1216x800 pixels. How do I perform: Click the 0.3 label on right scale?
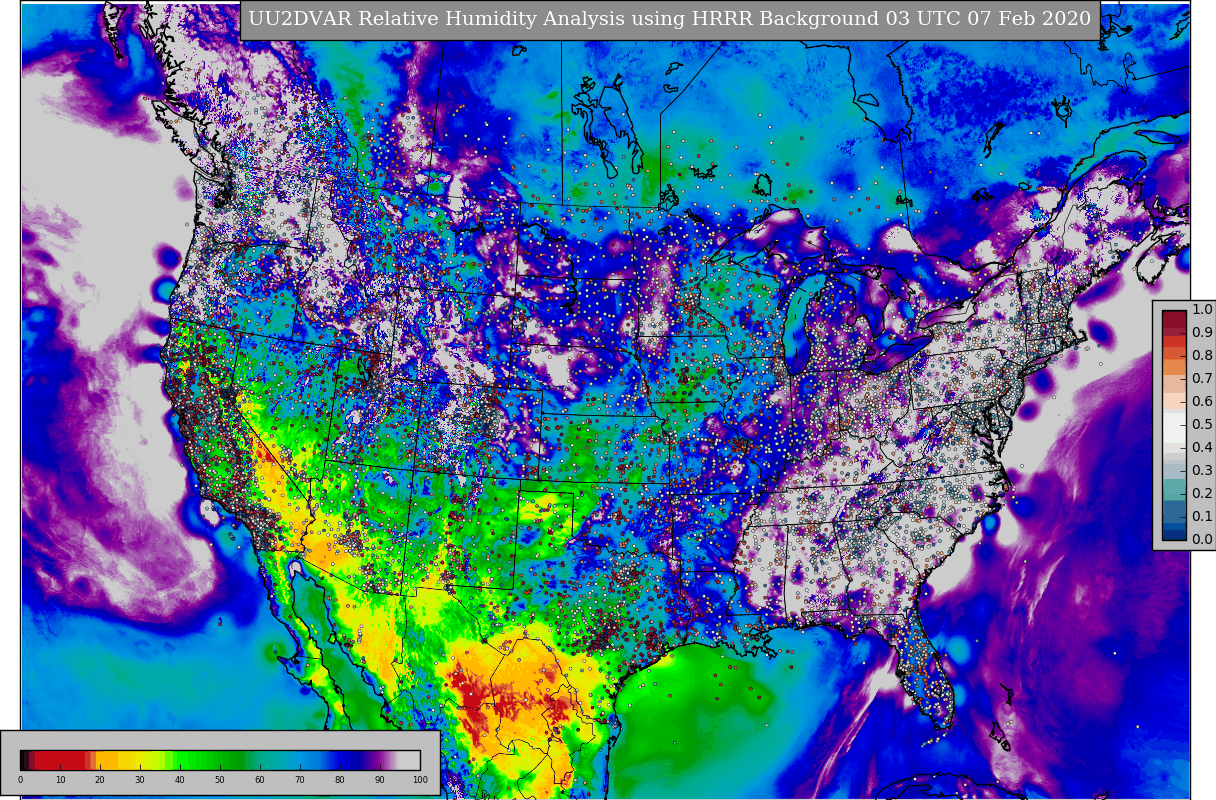point(1202,471)
